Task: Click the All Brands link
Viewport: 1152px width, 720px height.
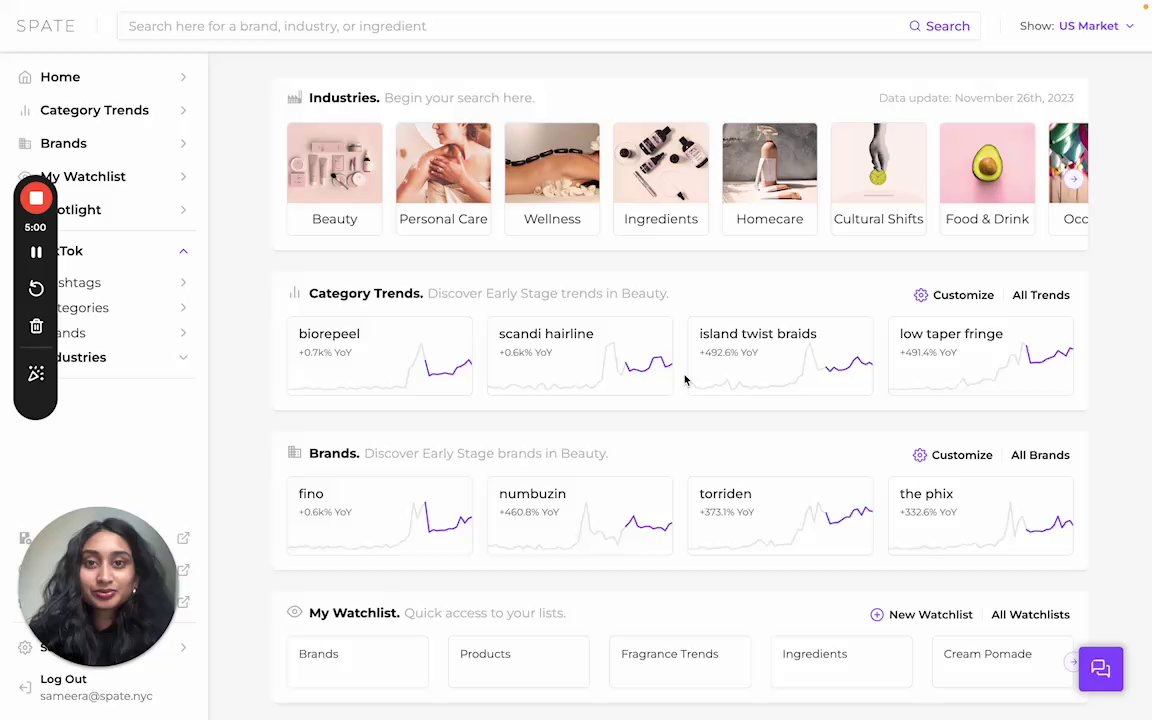Action: (1039, 455)
